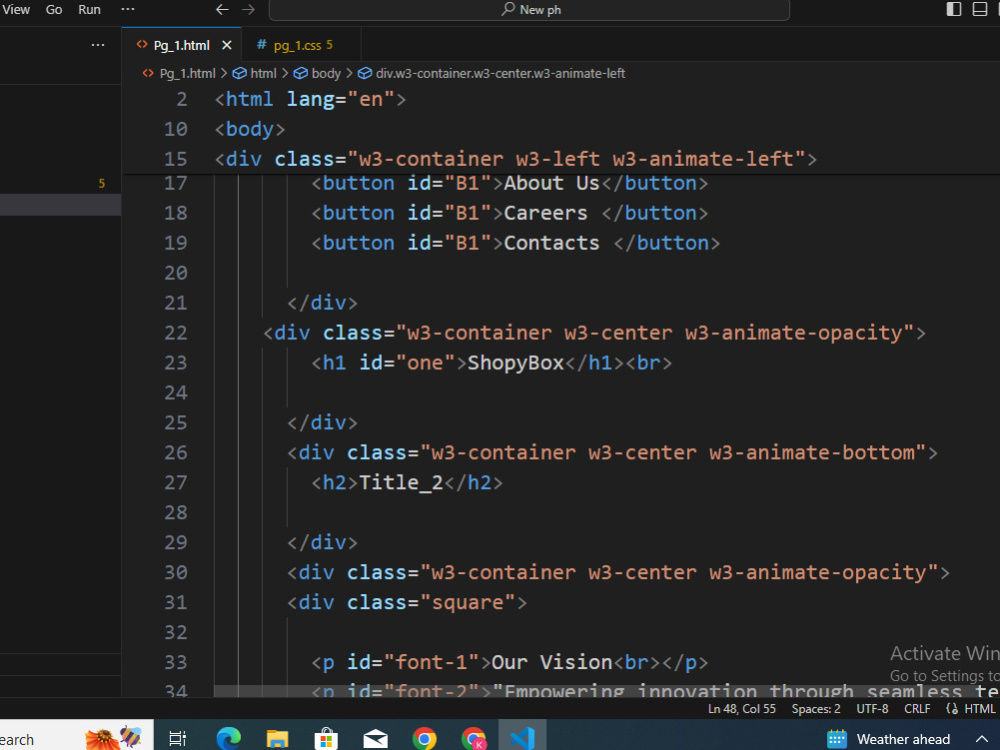
Task: Click Spaces: 2 indentation status item
Action: click(816, 709)
